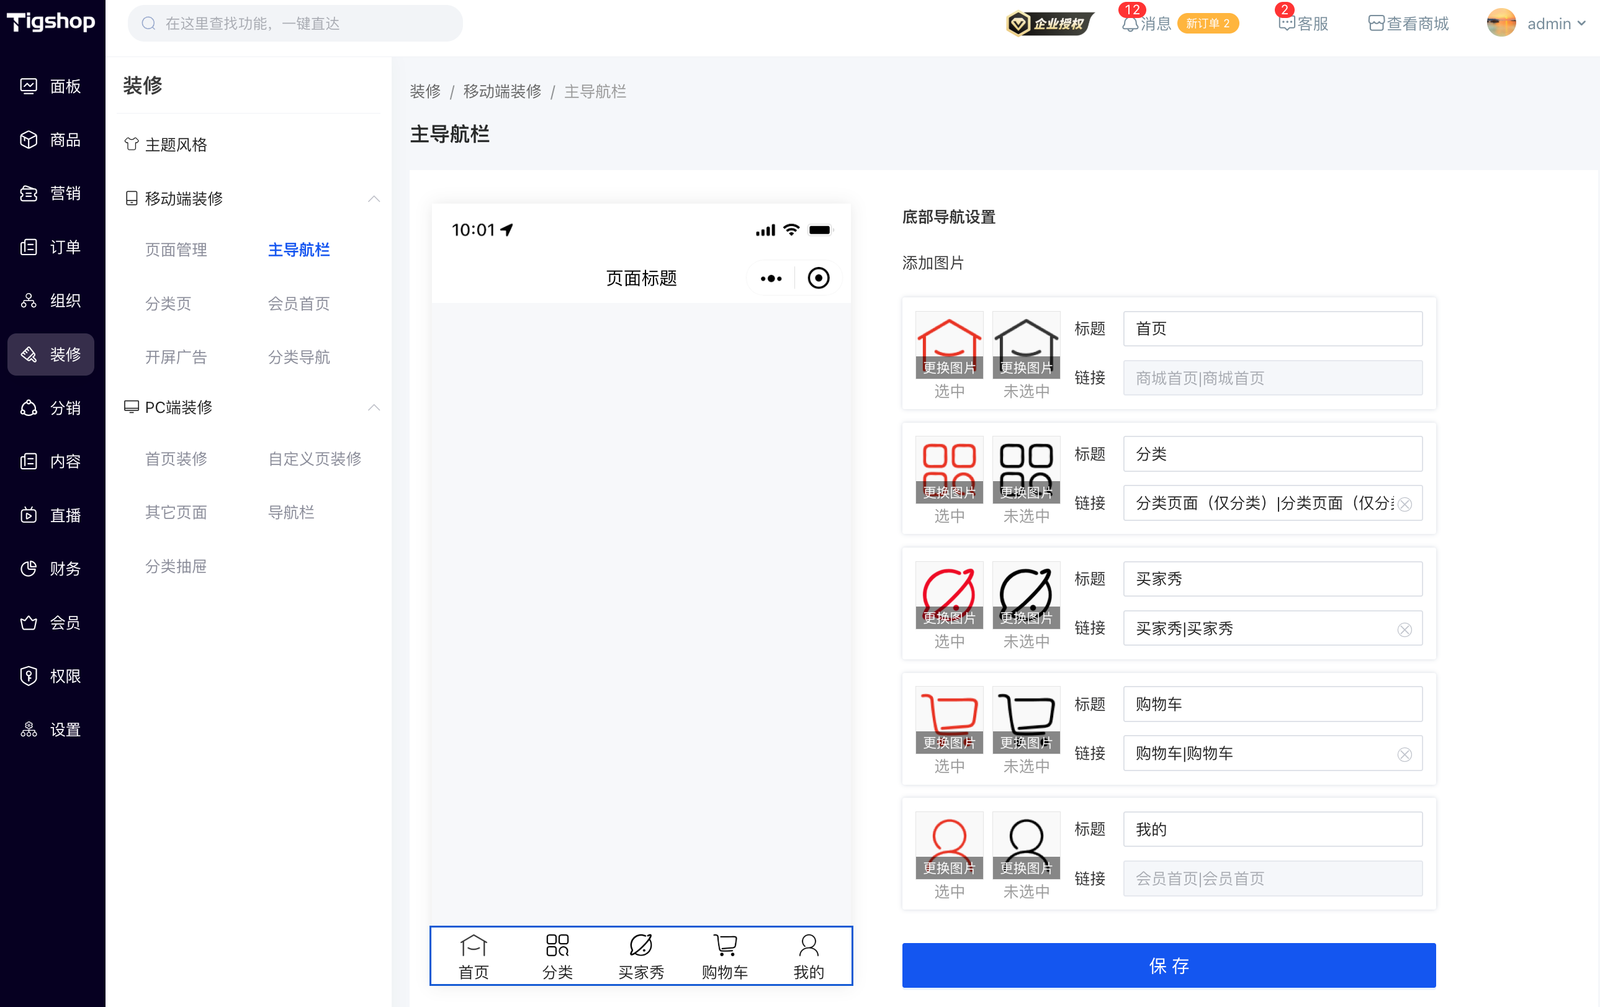Click the Tigshop logo
Screen dimensions: 1600x1007
tap(51, 22)
